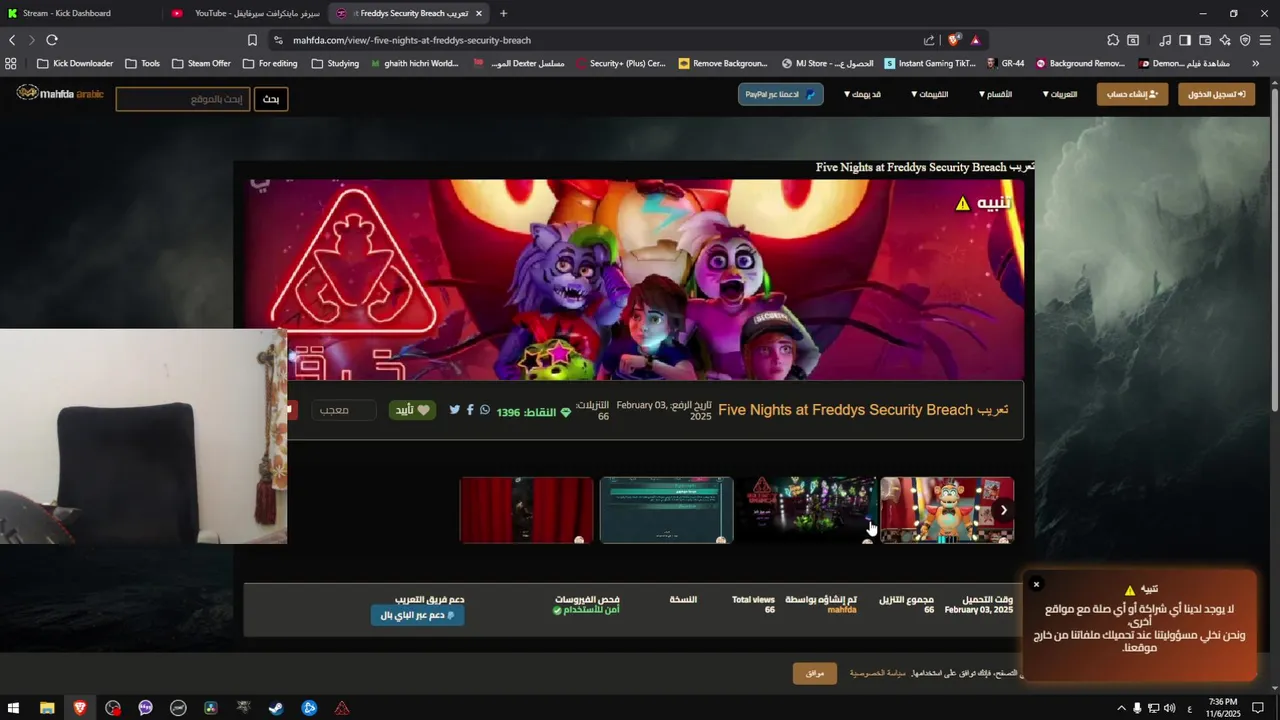Open Steam from the taskbar
Image resolution: width=1280 pixels, height=720 pixels.
(276, 708)
